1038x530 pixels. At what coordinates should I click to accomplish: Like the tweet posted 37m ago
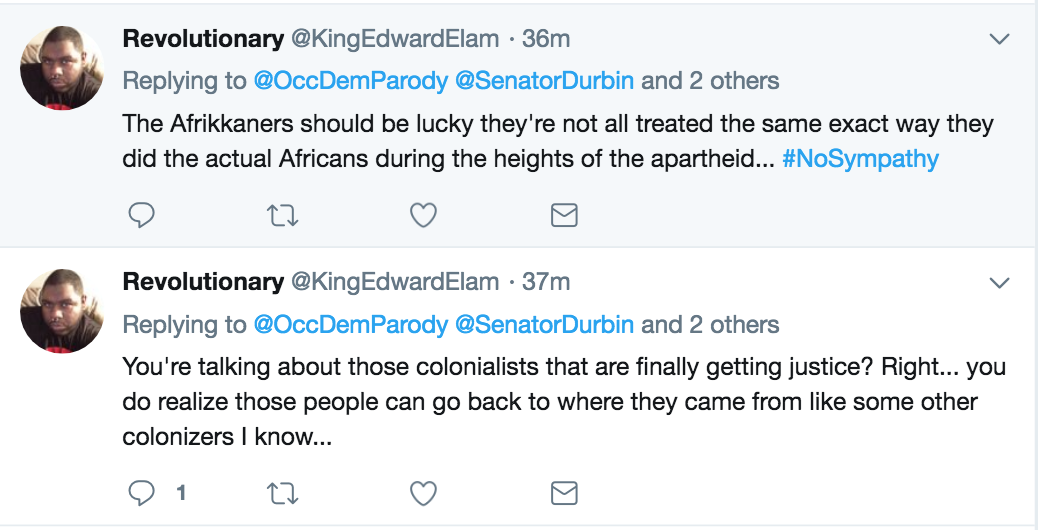[x=424, y=493]
